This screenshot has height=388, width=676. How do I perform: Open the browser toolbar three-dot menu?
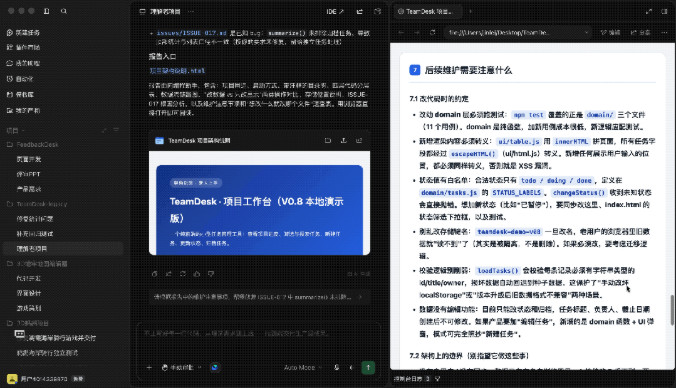pos(664,32)
